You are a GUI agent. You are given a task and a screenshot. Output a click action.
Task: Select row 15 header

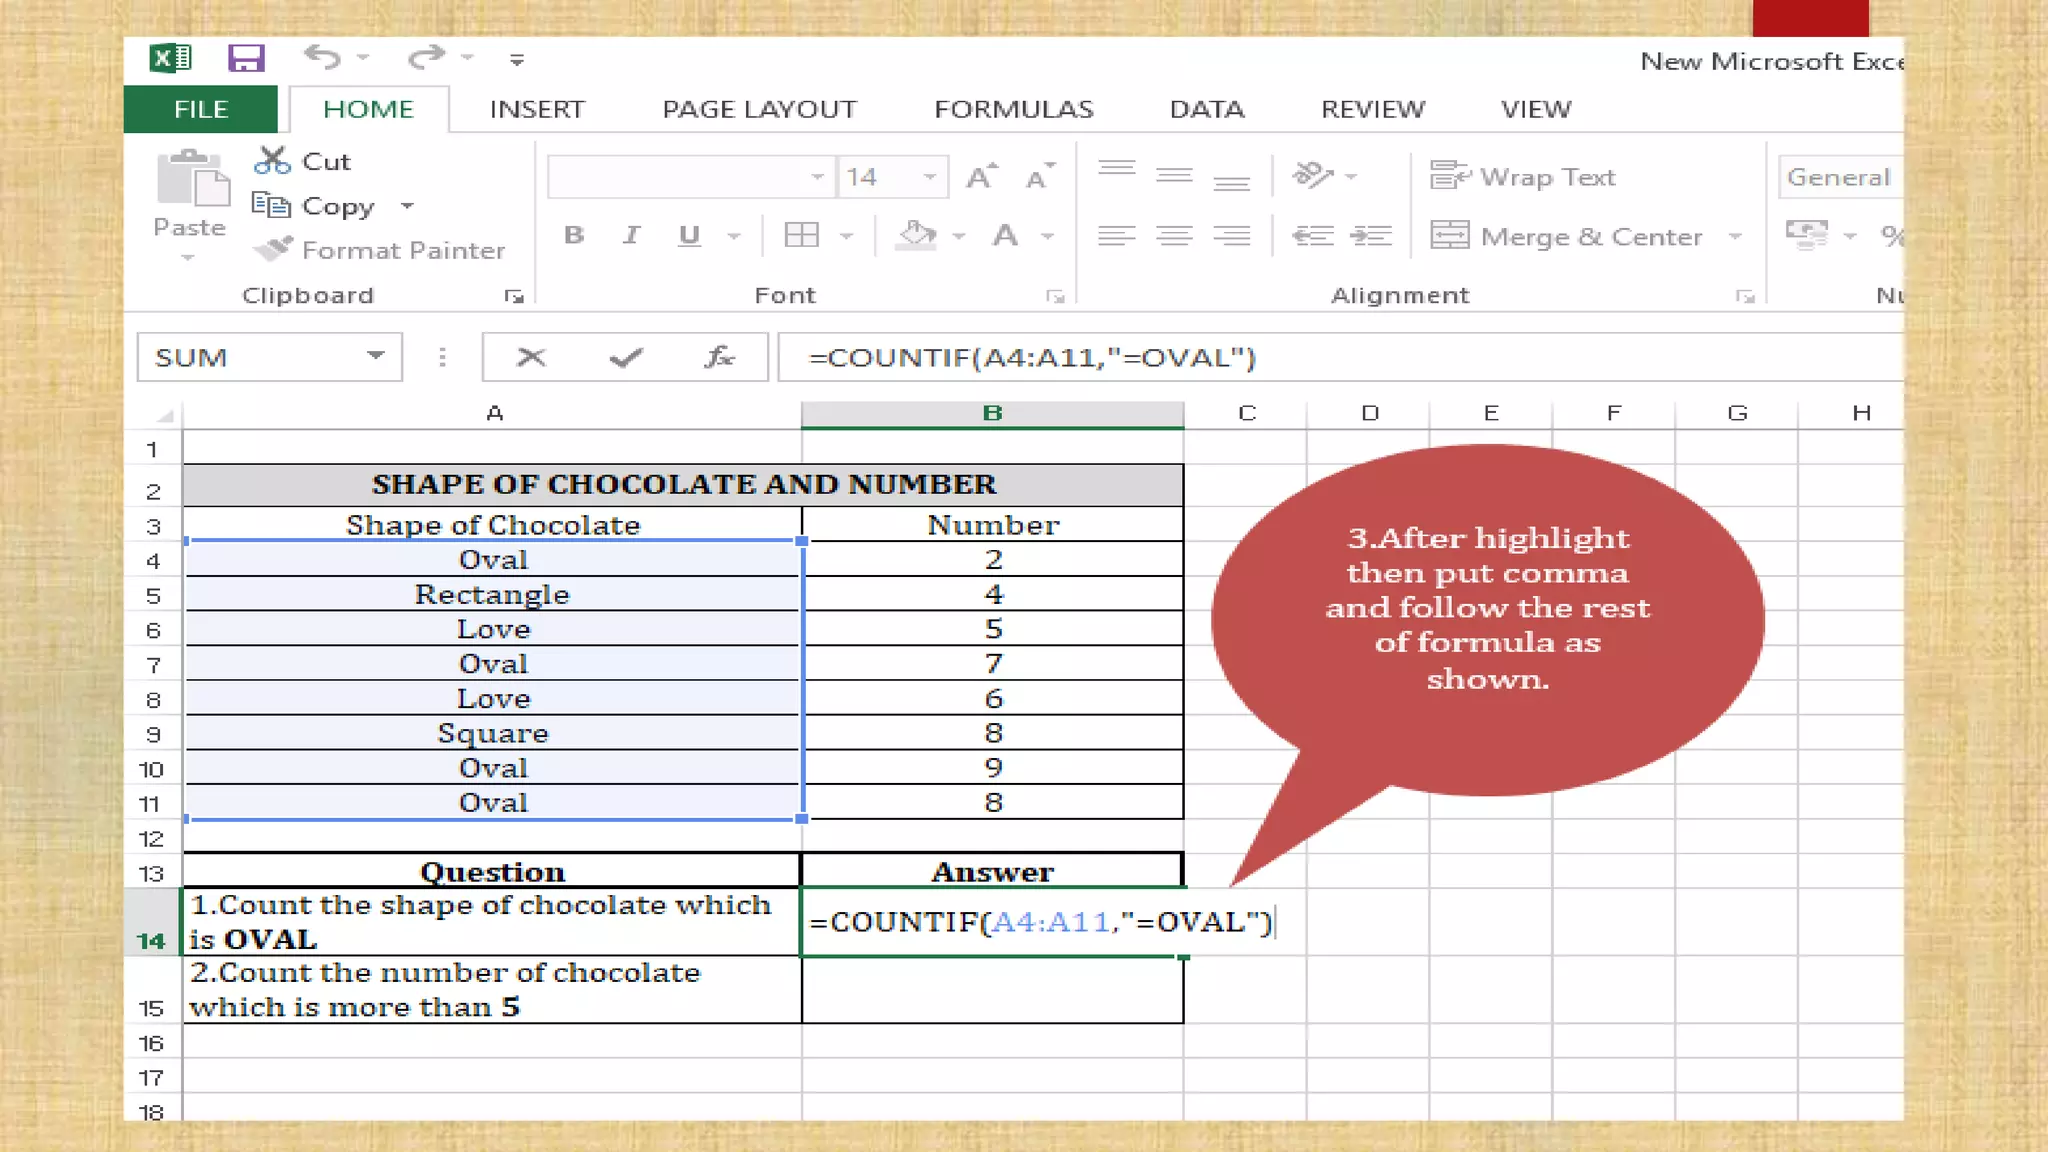(152, 990)
